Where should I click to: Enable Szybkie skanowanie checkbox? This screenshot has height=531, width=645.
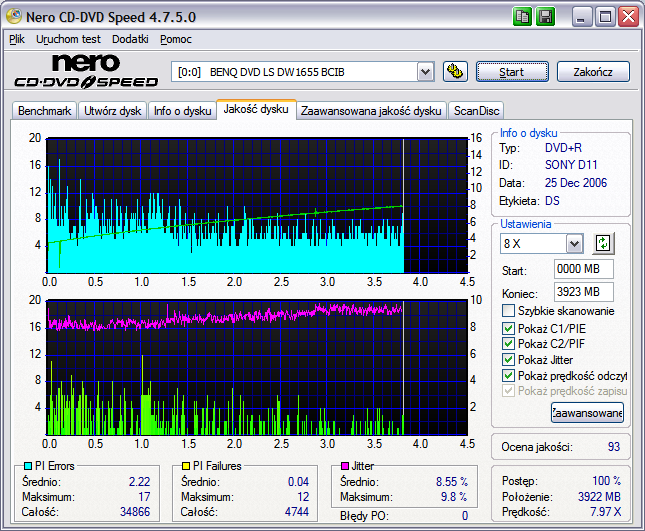[x=508, y=311]
